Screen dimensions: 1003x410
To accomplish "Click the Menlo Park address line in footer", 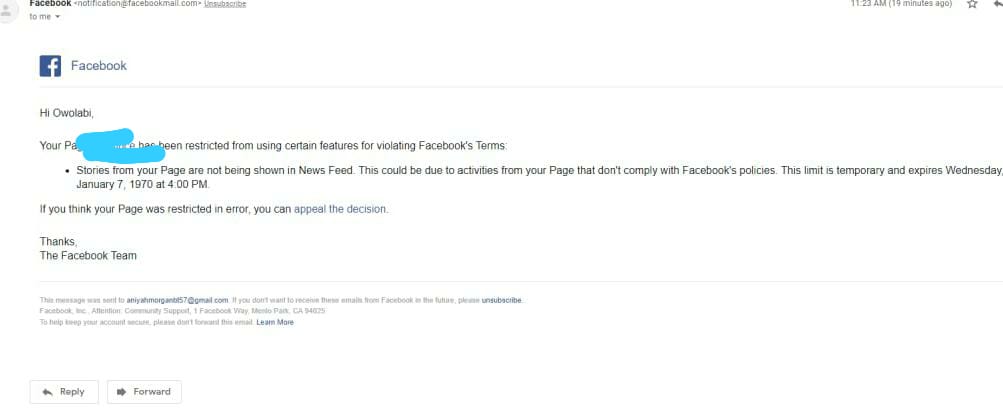I will pos(182,311).
